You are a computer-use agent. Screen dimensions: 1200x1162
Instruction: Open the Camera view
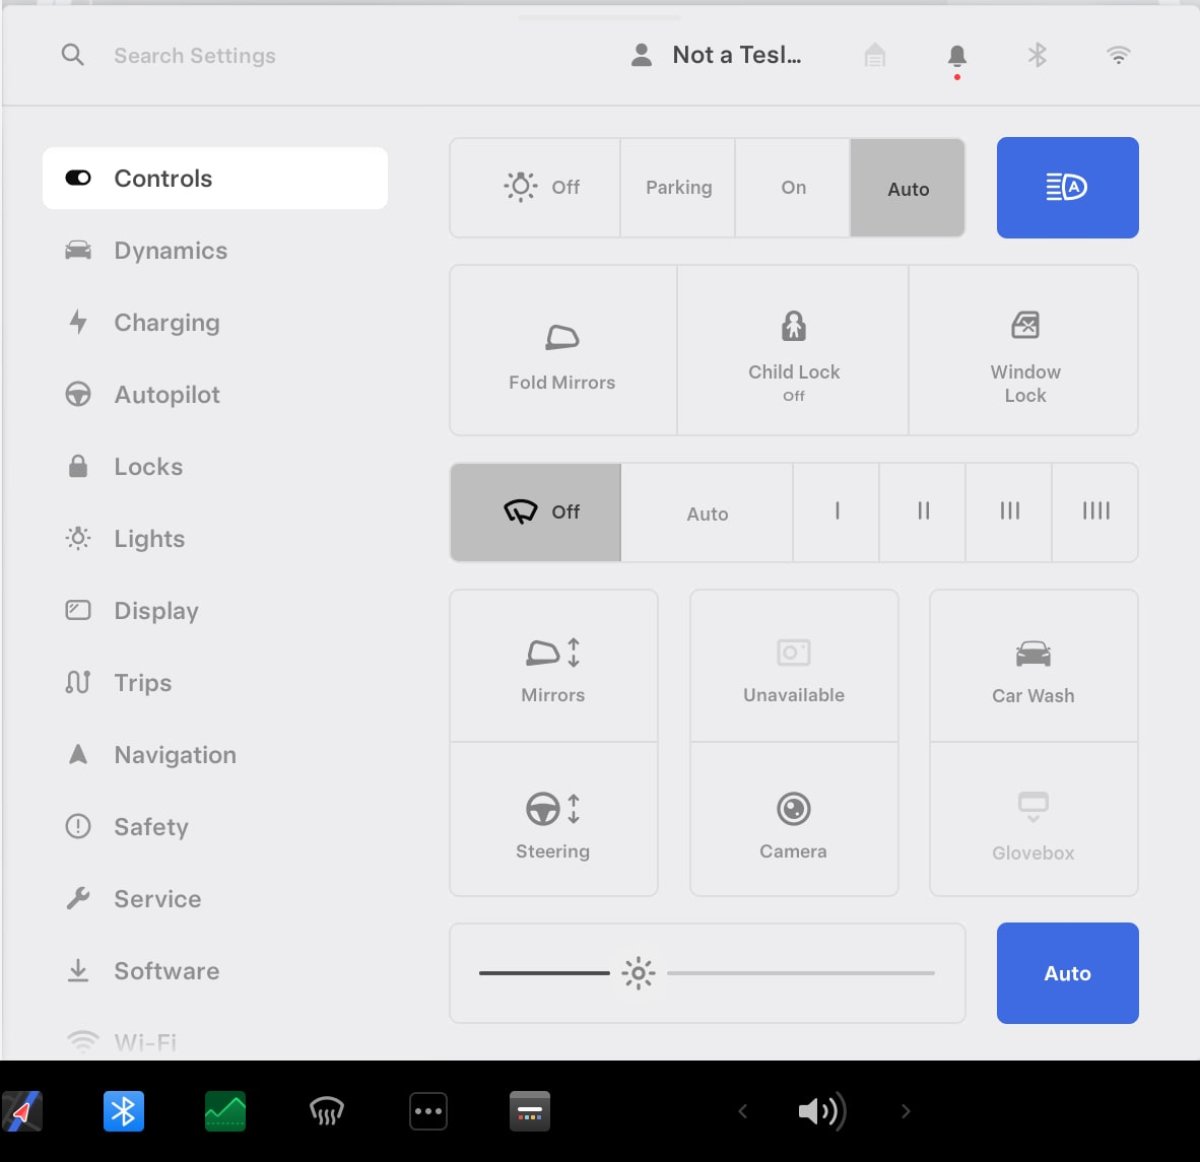[793, 820]
